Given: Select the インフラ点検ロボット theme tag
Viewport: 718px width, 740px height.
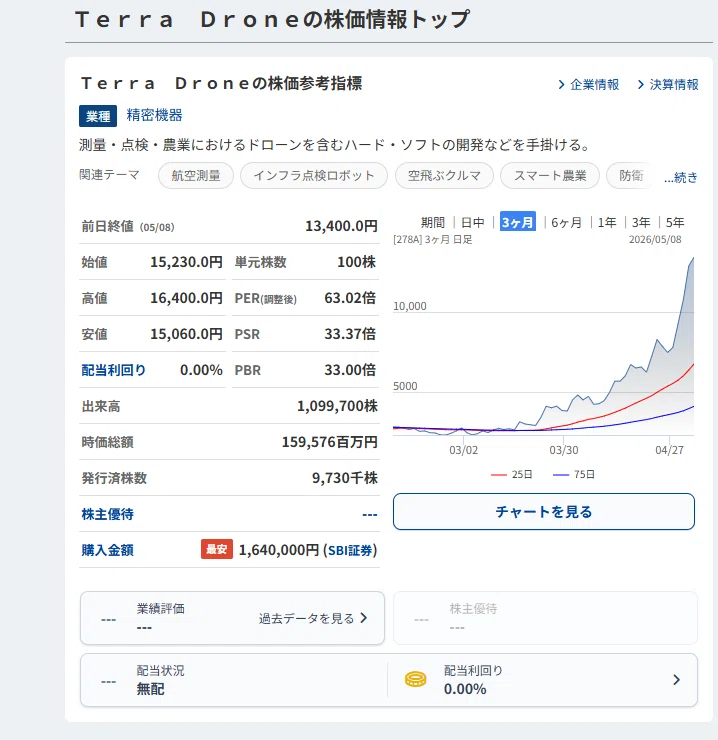Looking at the screenshot, I should pos(314,176).
